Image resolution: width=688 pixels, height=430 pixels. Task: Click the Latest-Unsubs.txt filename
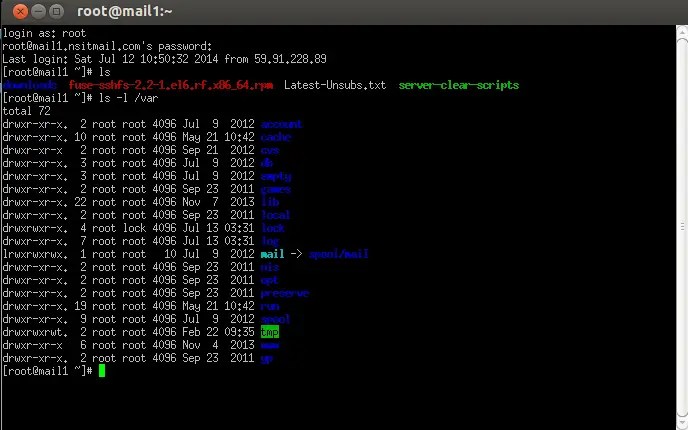tap(335, 85)
